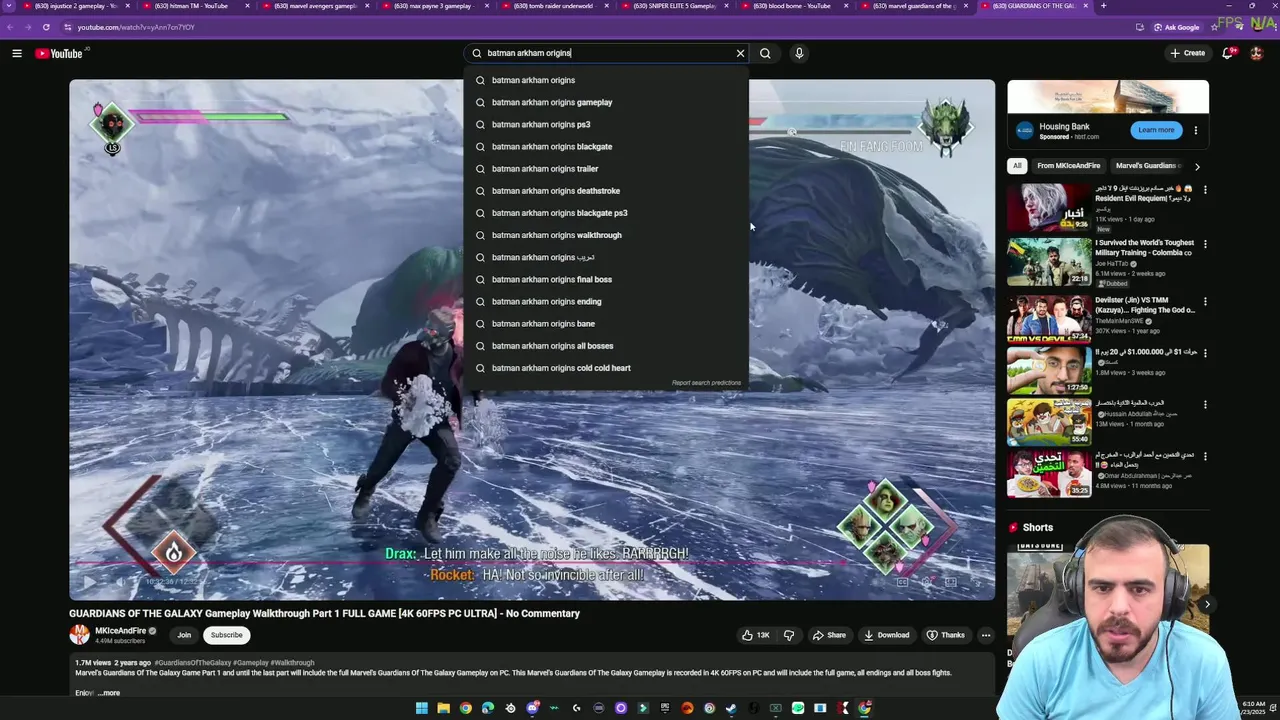Choose 'batman arkham origins blackgate ps3' suggestion
Screen dimensions: 1280x720
tap(606, 213)
